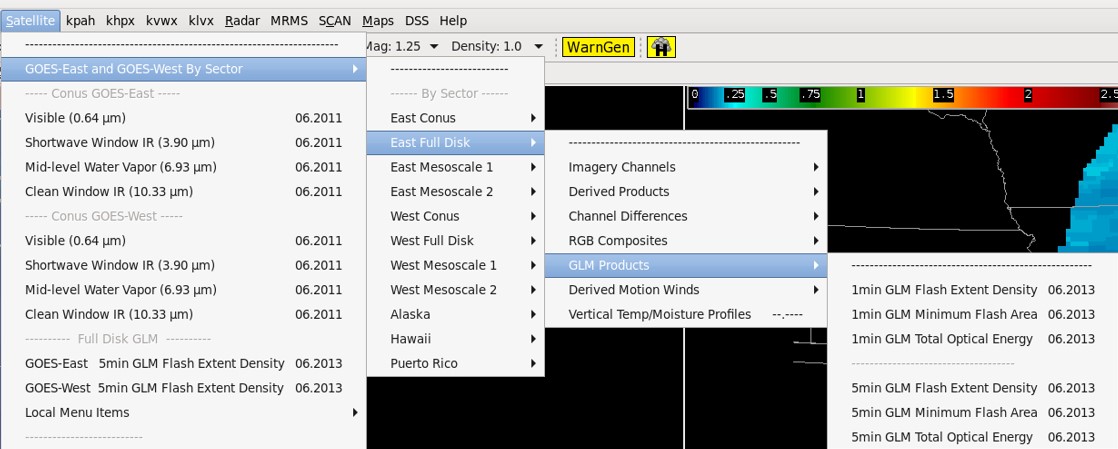Open the Maps menu
The height and width of the screenshot is (449, 1118).
pyautogui.click(x=378, y=21)
